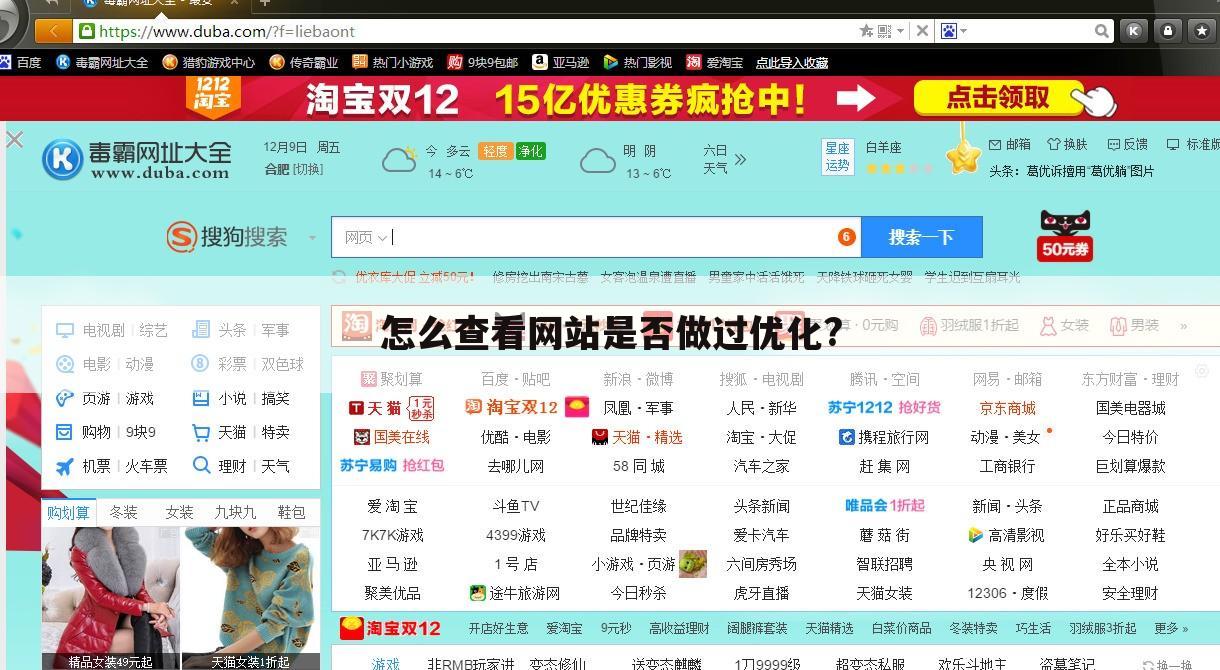Select the 购划算 tab
The width and height of the screenshot is (1220, 670).
[69, 512]
